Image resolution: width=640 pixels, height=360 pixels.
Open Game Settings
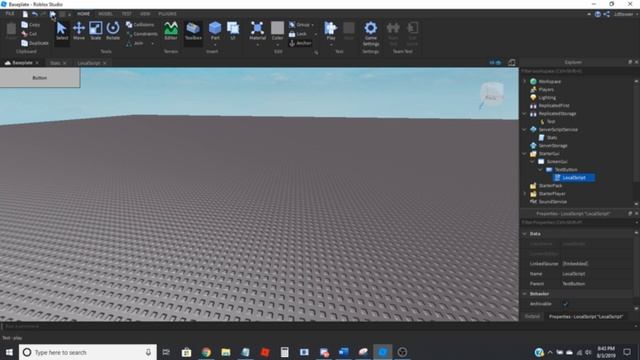pos(371,33)
